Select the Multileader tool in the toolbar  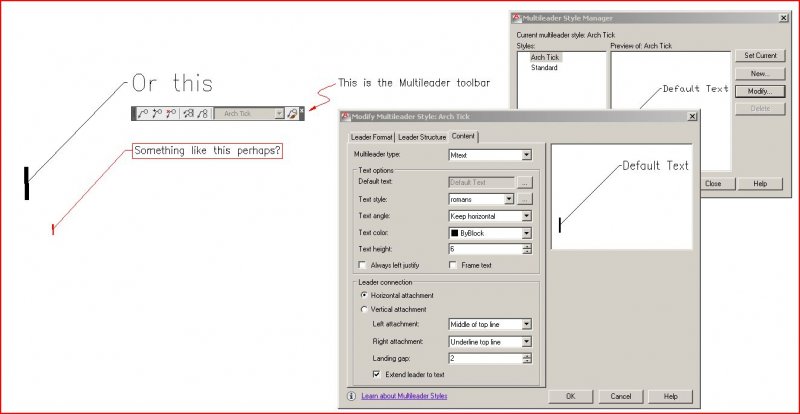pyautogui.click(x=143, y=113)
